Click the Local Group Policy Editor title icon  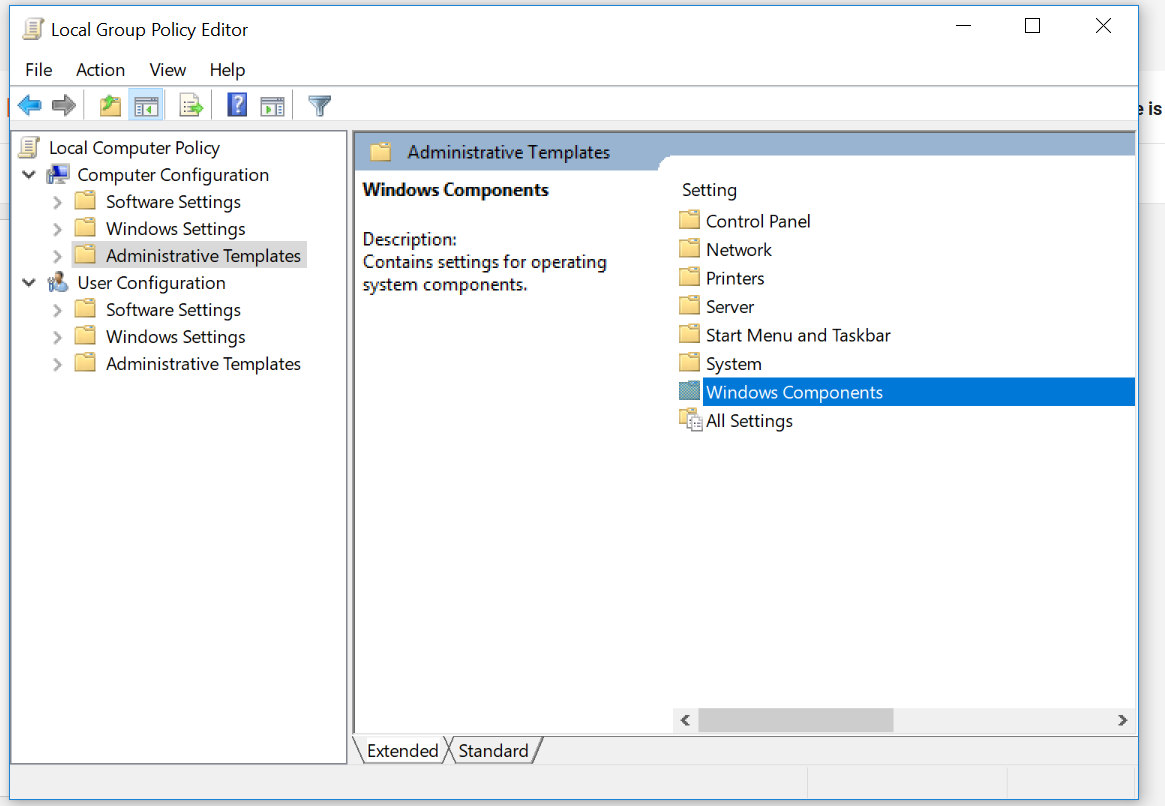[x=33, y=29]
